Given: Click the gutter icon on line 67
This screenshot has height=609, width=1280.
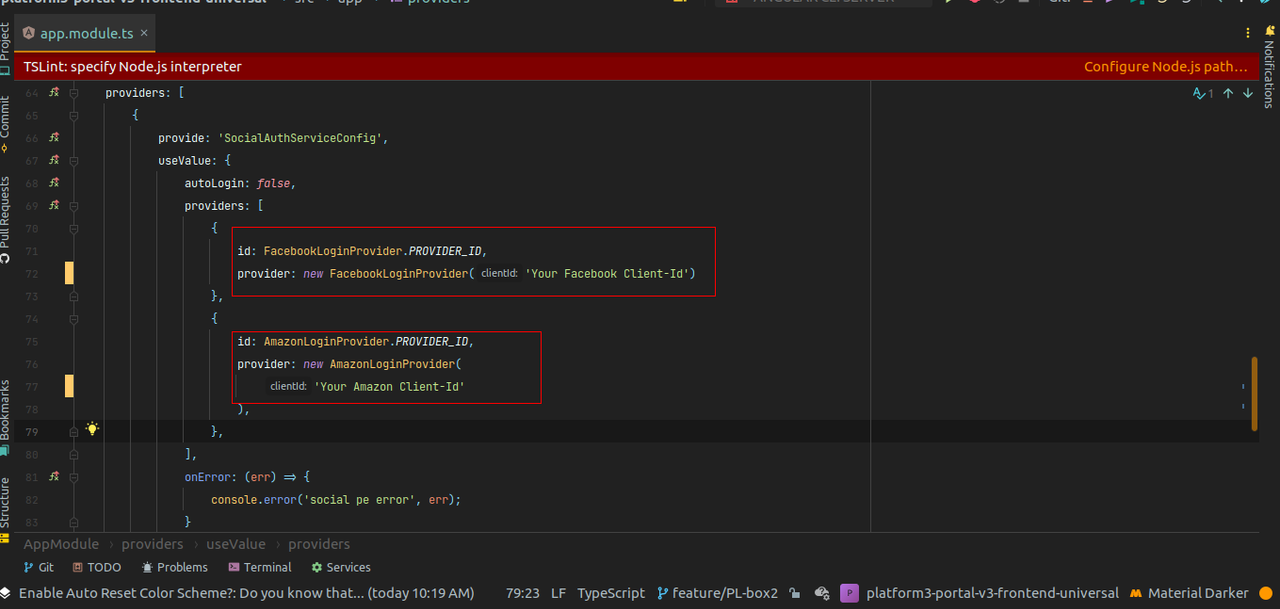Looking at the screenshot, I should 55,160.
